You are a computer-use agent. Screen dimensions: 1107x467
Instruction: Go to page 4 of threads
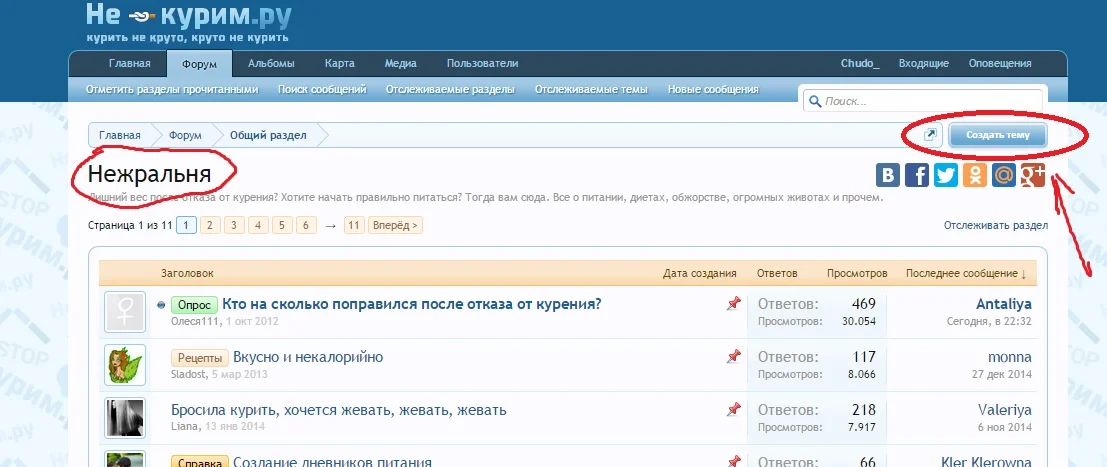point(258,225)
